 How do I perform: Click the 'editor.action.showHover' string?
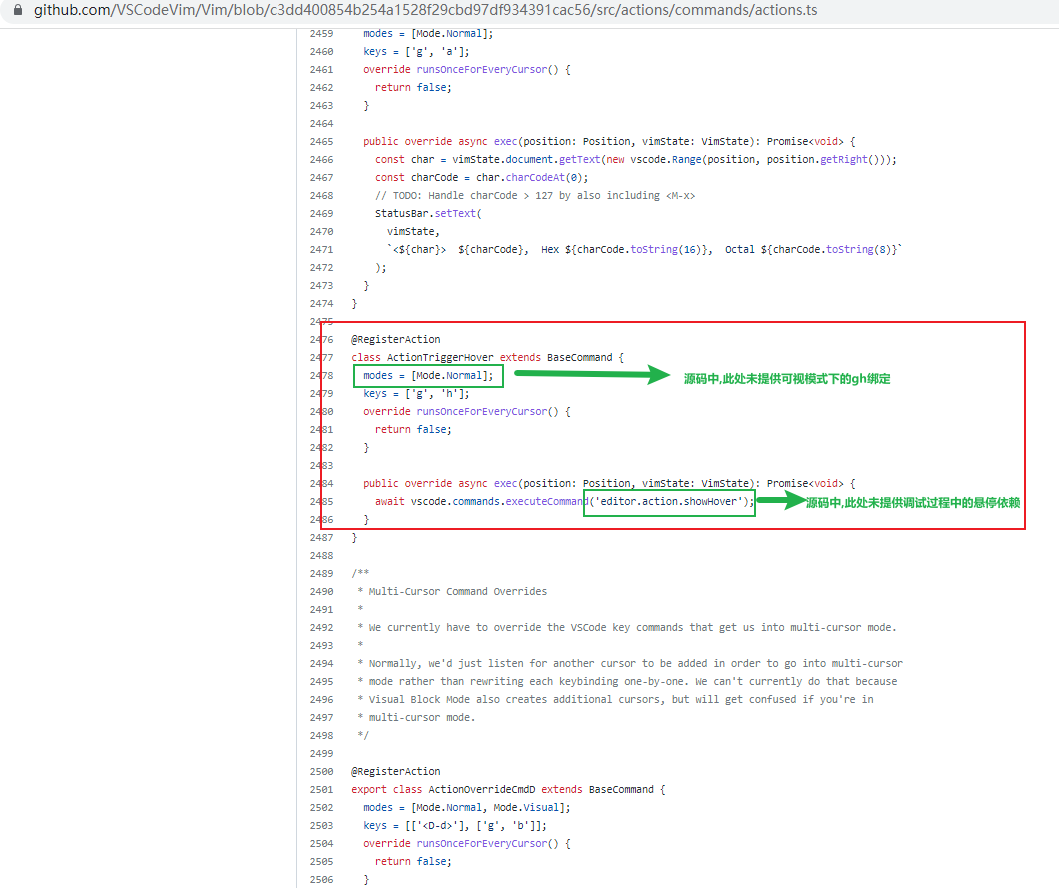(669, 502)
